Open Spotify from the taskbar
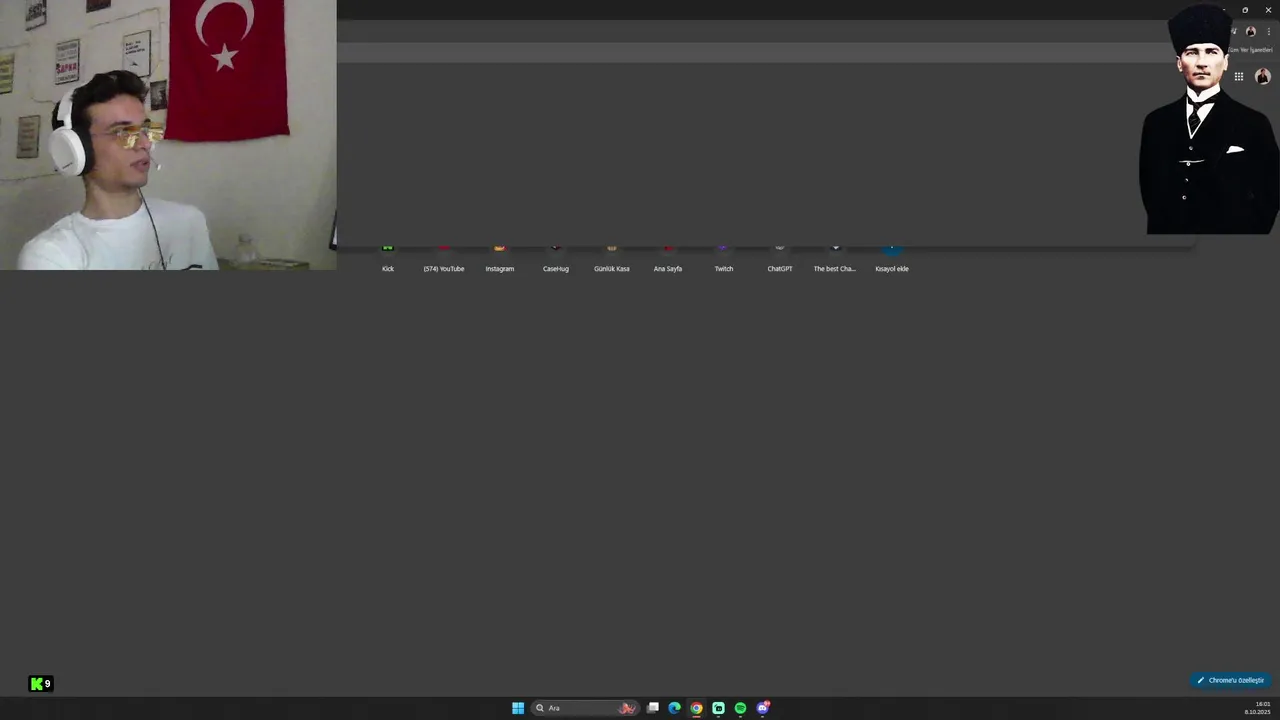Image resolution: width=1280 pixels, height=720 pixels. (x=741, y=708)
